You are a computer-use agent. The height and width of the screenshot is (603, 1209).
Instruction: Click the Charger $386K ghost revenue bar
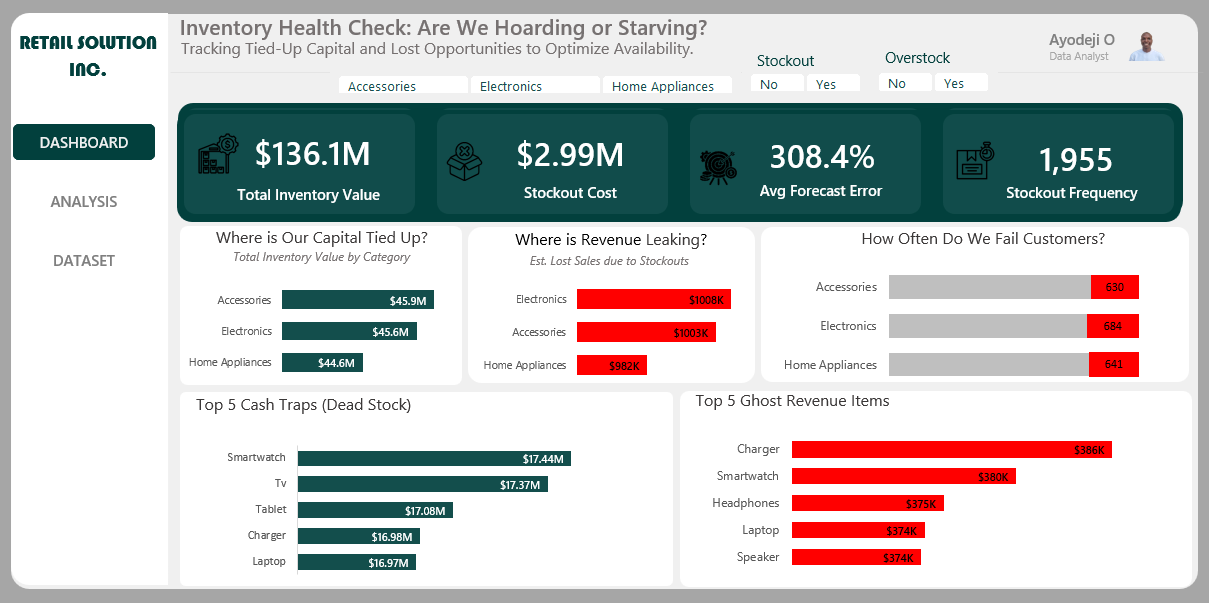point(952,450)
